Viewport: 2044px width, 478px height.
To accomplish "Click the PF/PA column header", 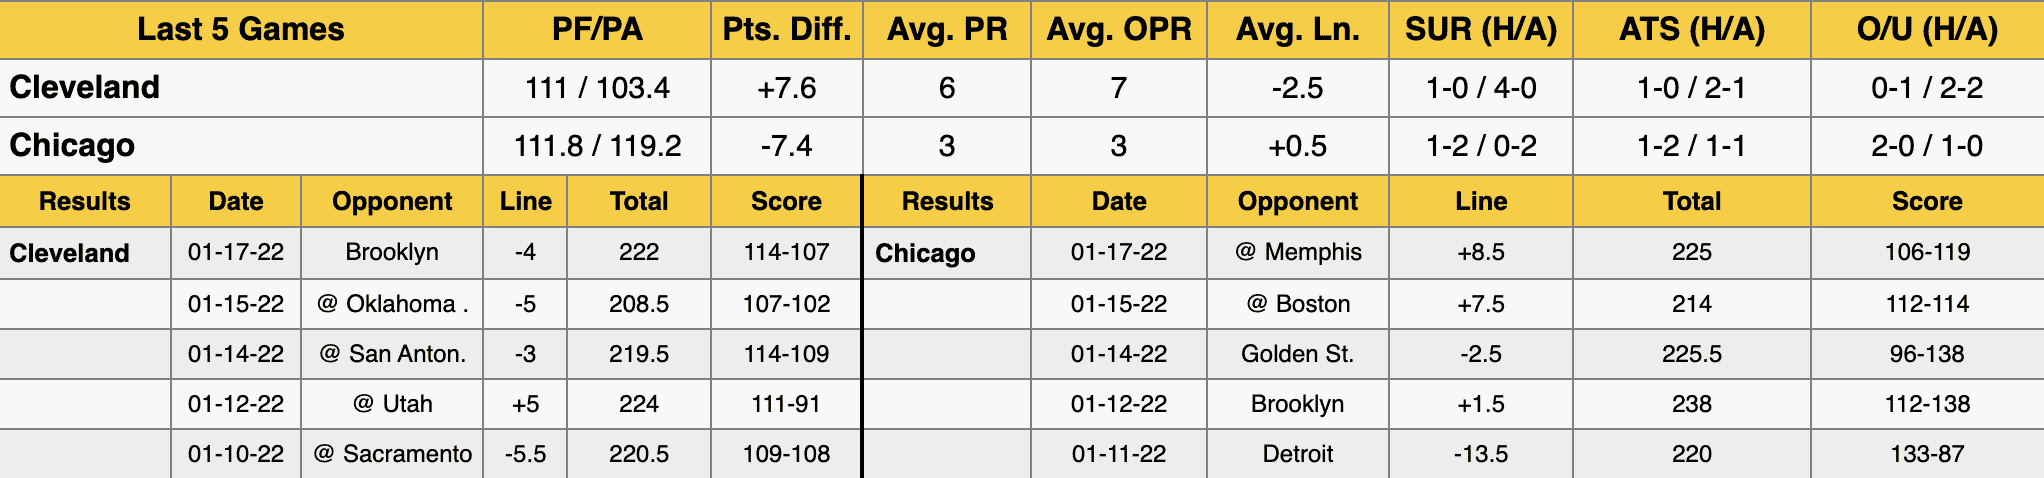I will [597, 30].
